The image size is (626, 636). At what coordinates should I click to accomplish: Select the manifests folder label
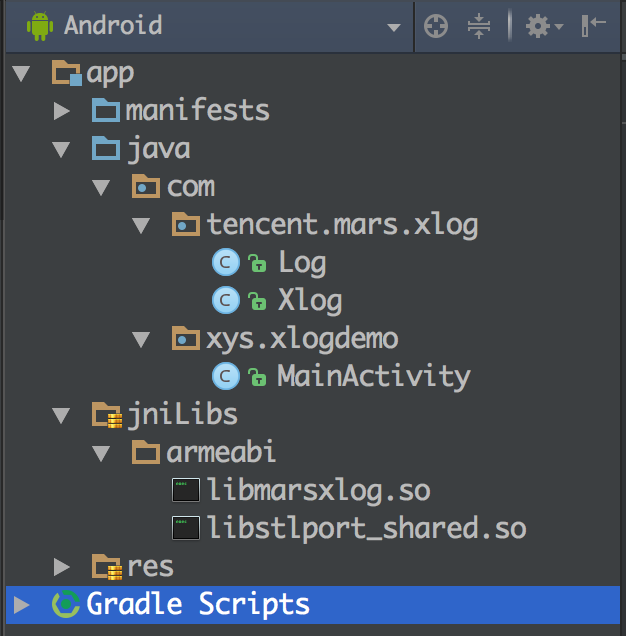198,110
